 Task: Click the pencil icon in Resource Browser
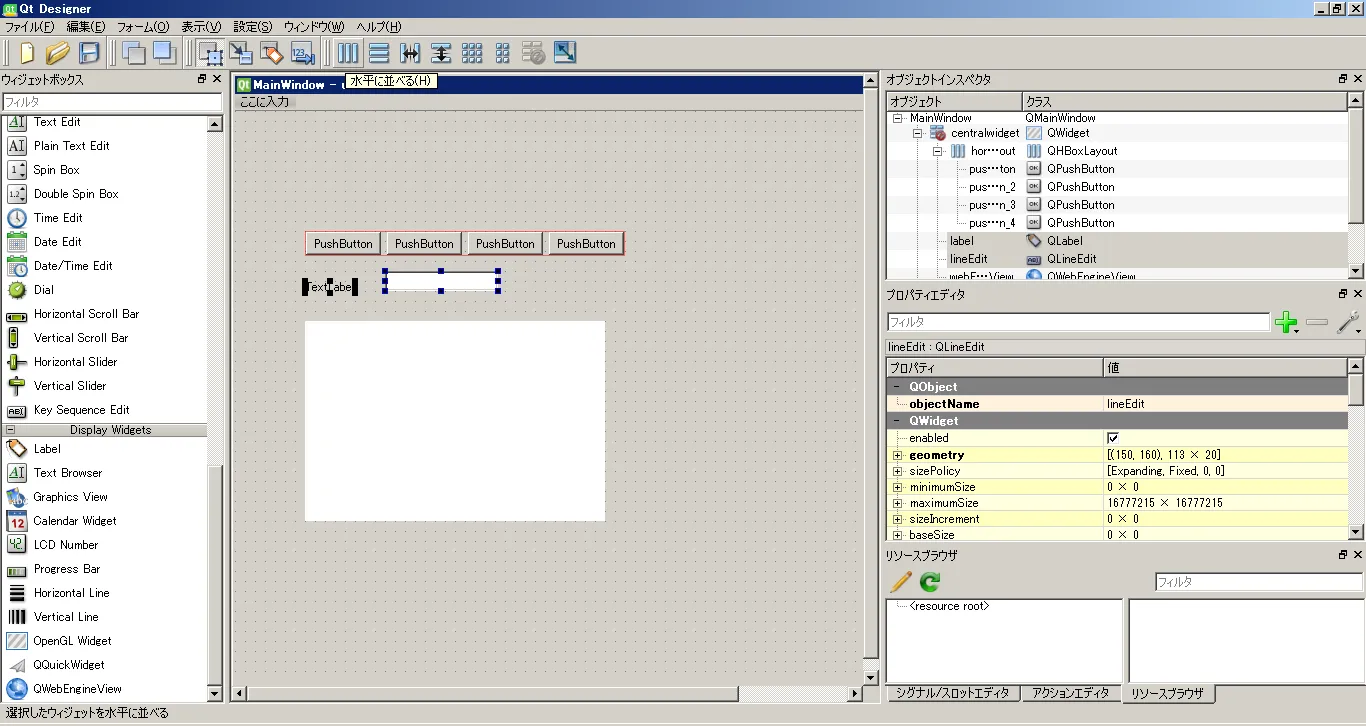pyautogui.click(x=901, y=582)
